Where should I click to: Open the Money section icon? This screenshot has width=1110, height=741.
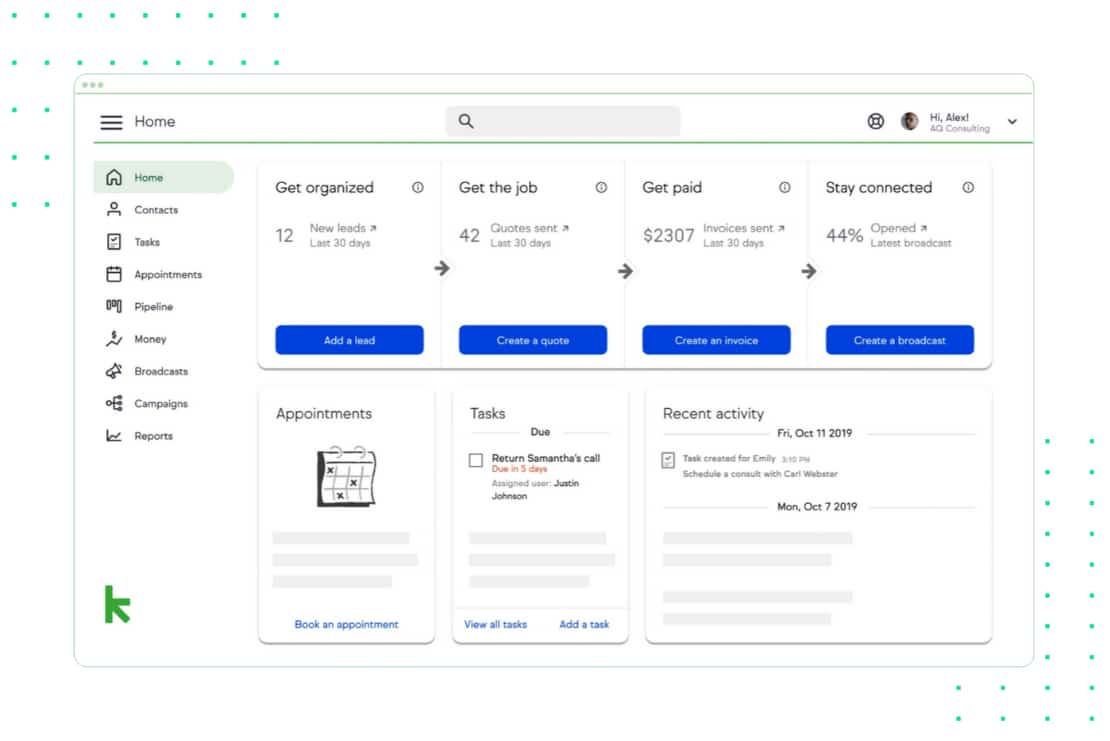point(114,339)
